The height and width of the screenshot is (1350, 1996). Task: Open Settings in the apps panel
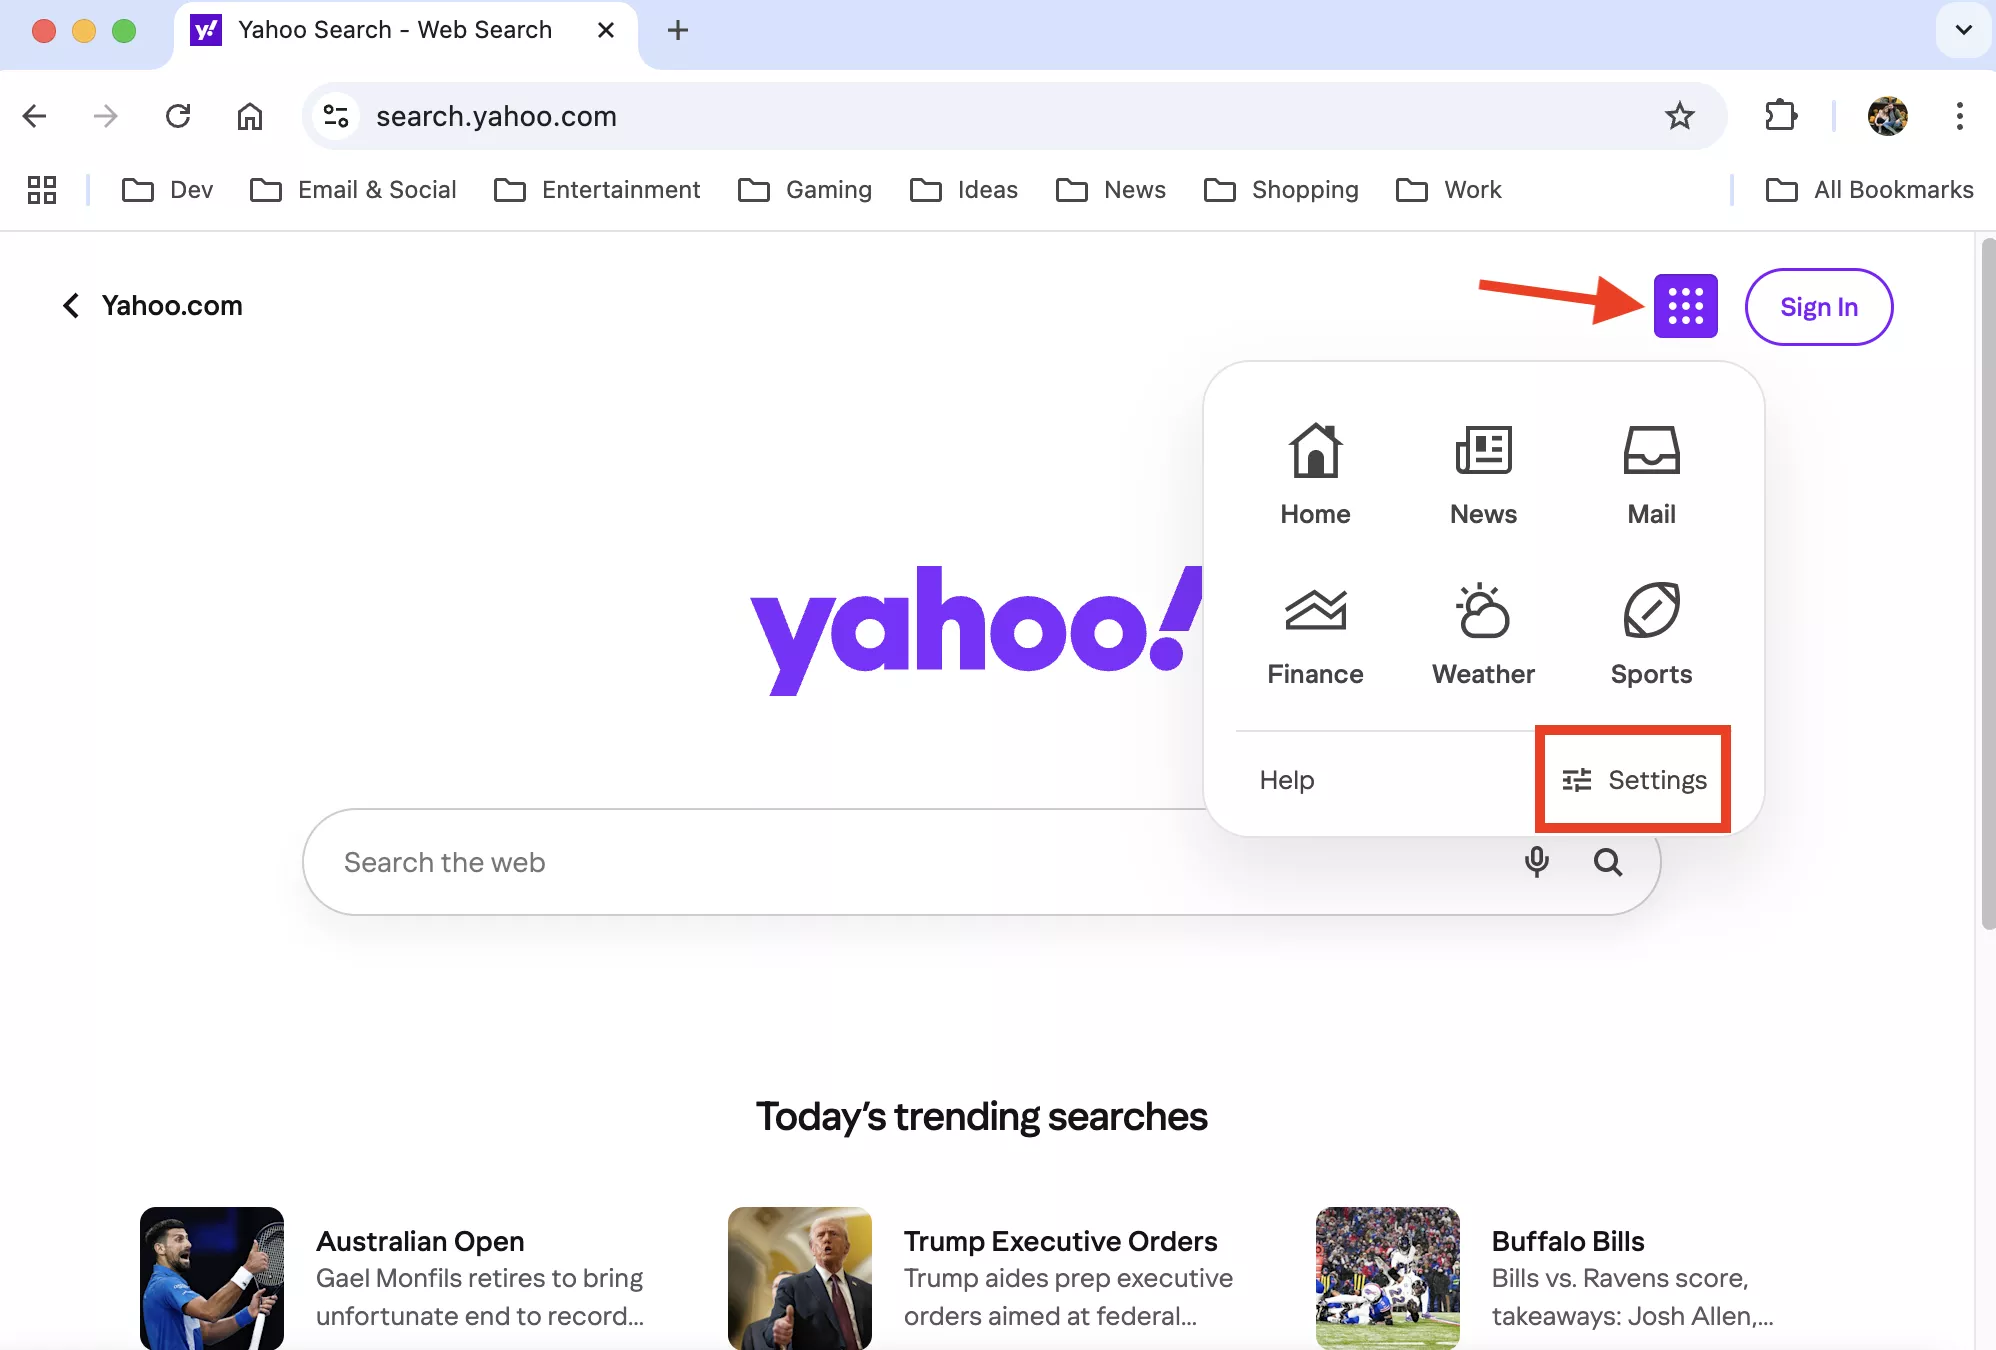click(1634, 779)
